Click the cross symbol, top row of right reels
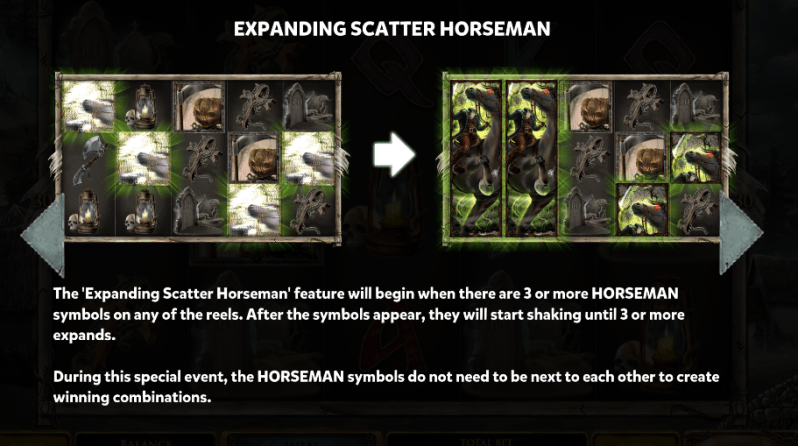798x446 pixels. [x=642, y=107]
